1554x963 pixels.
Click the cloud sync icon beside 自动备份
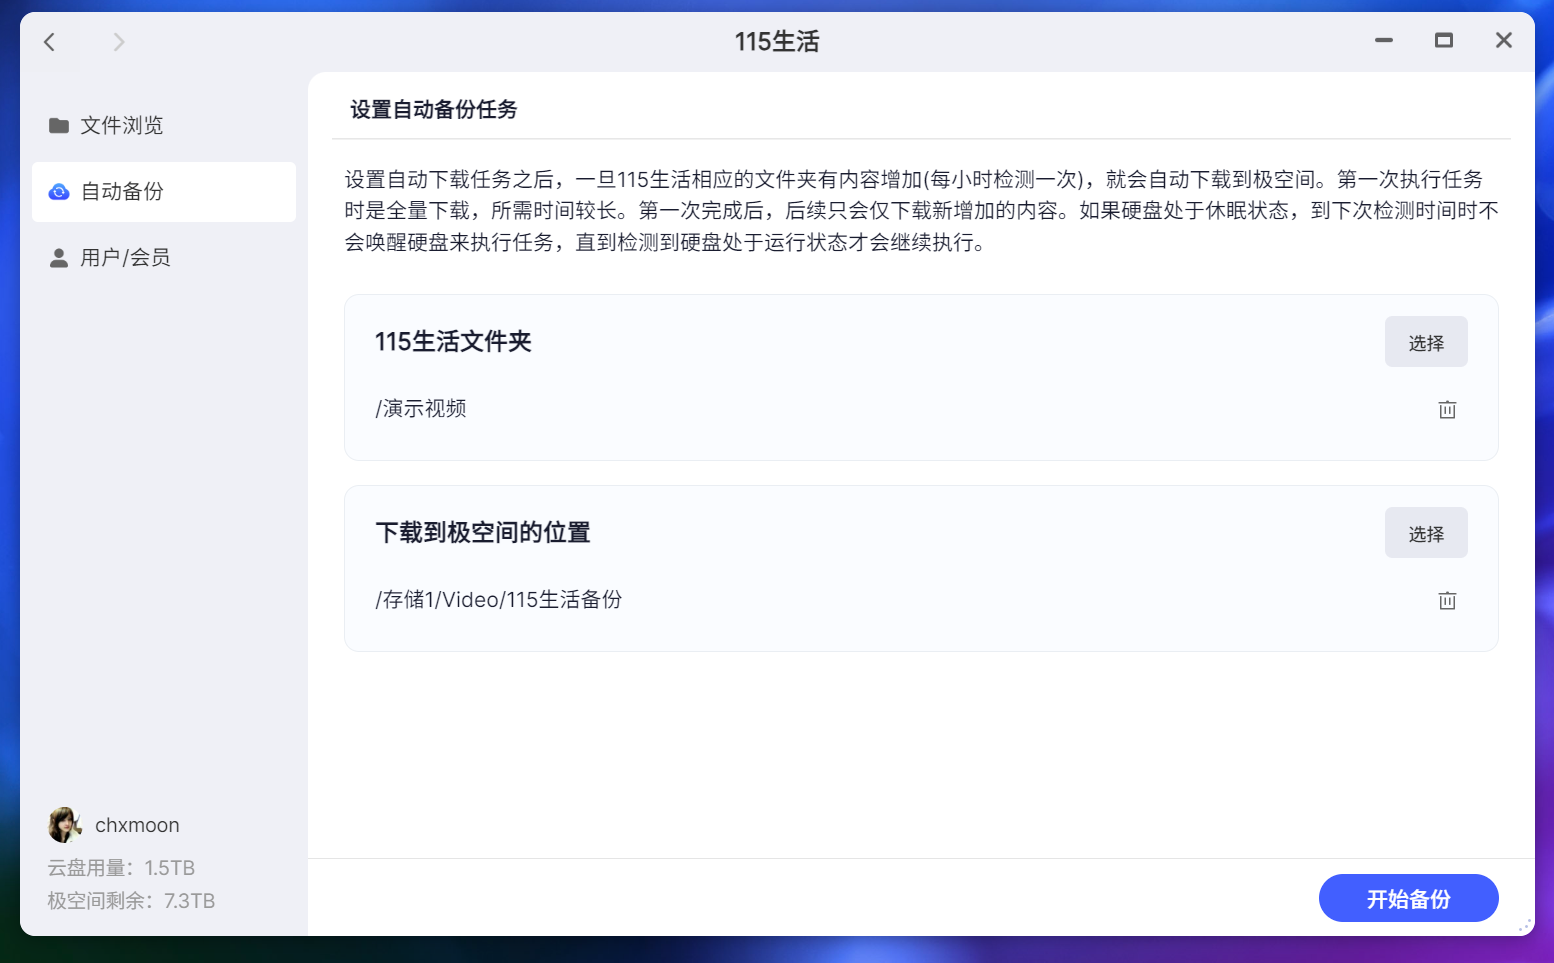59,191
